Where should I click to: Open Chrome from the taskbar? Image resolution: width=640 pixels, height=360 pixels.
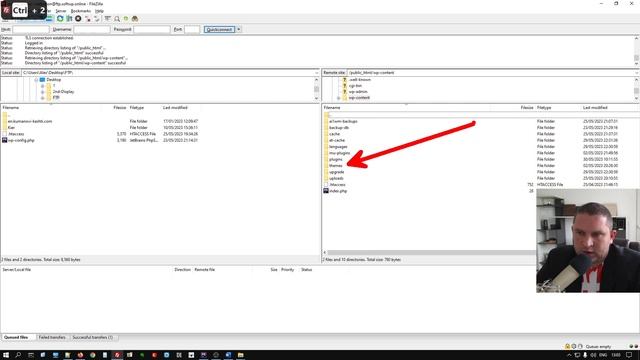93,355
